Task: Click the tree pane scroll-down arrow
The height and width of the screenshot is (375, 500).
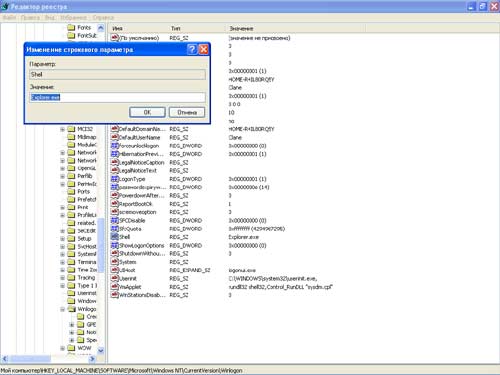Action: [x=101, y=350]
